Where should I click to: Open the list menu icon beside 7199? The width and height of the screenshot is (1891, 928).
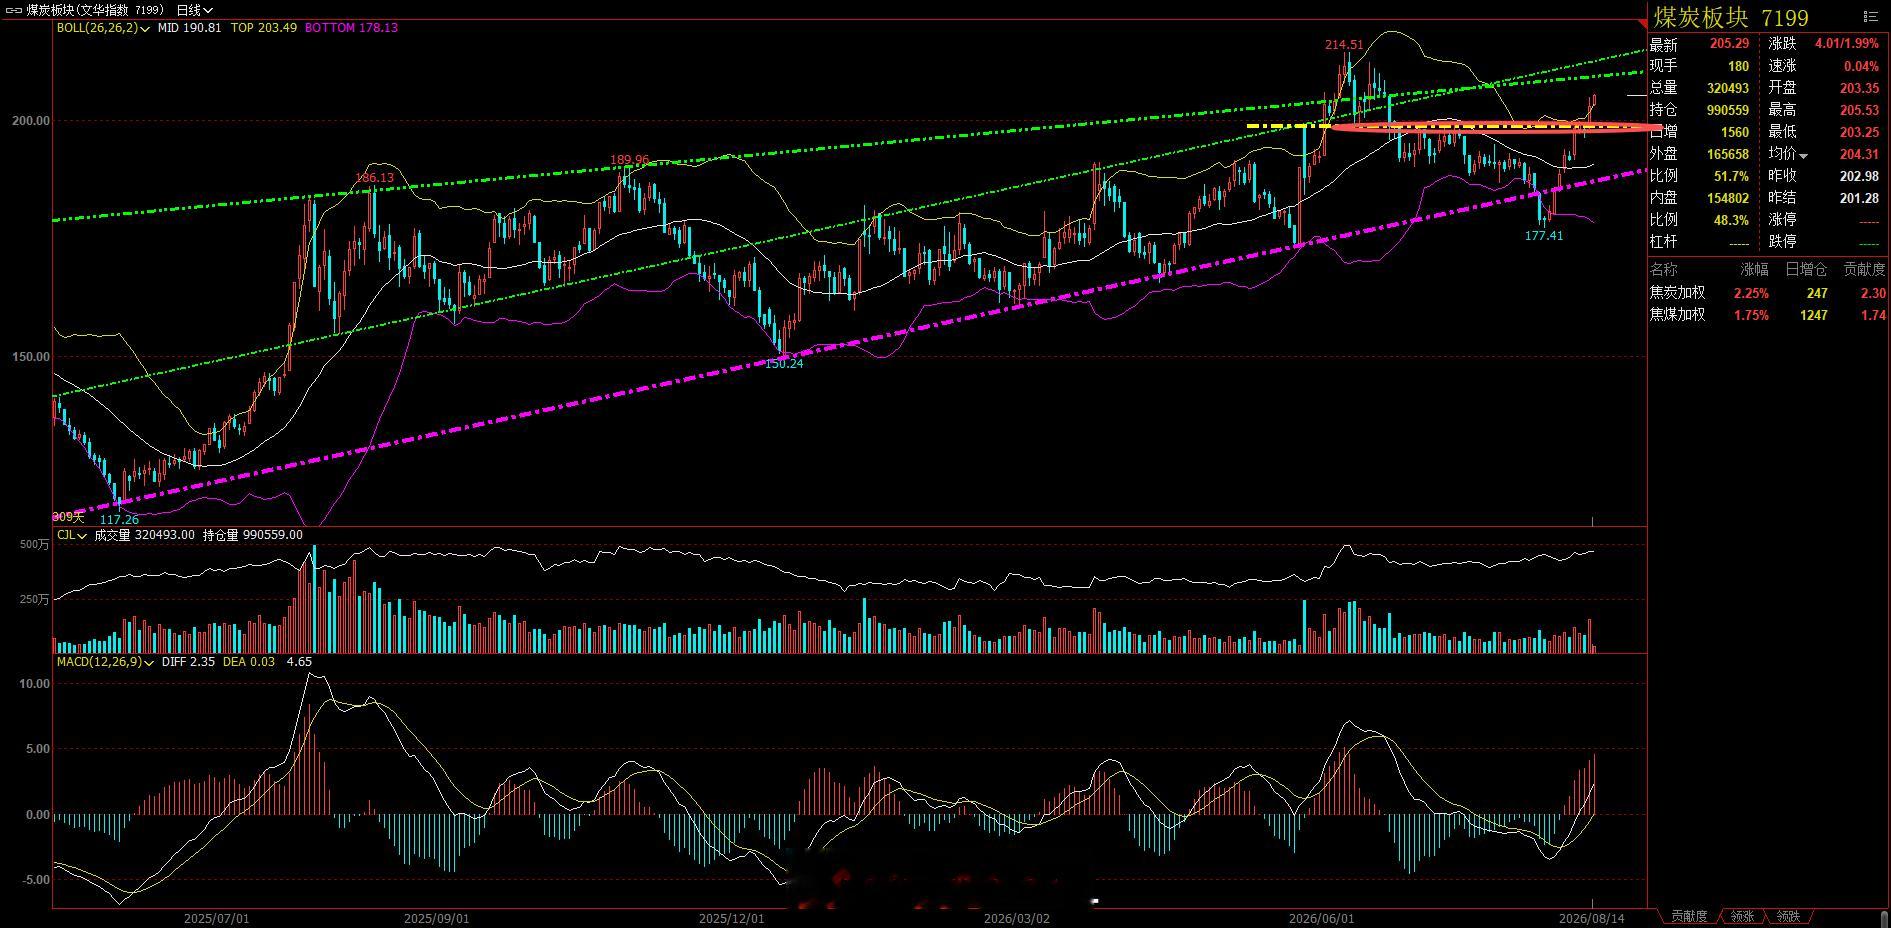[1870, 16]
